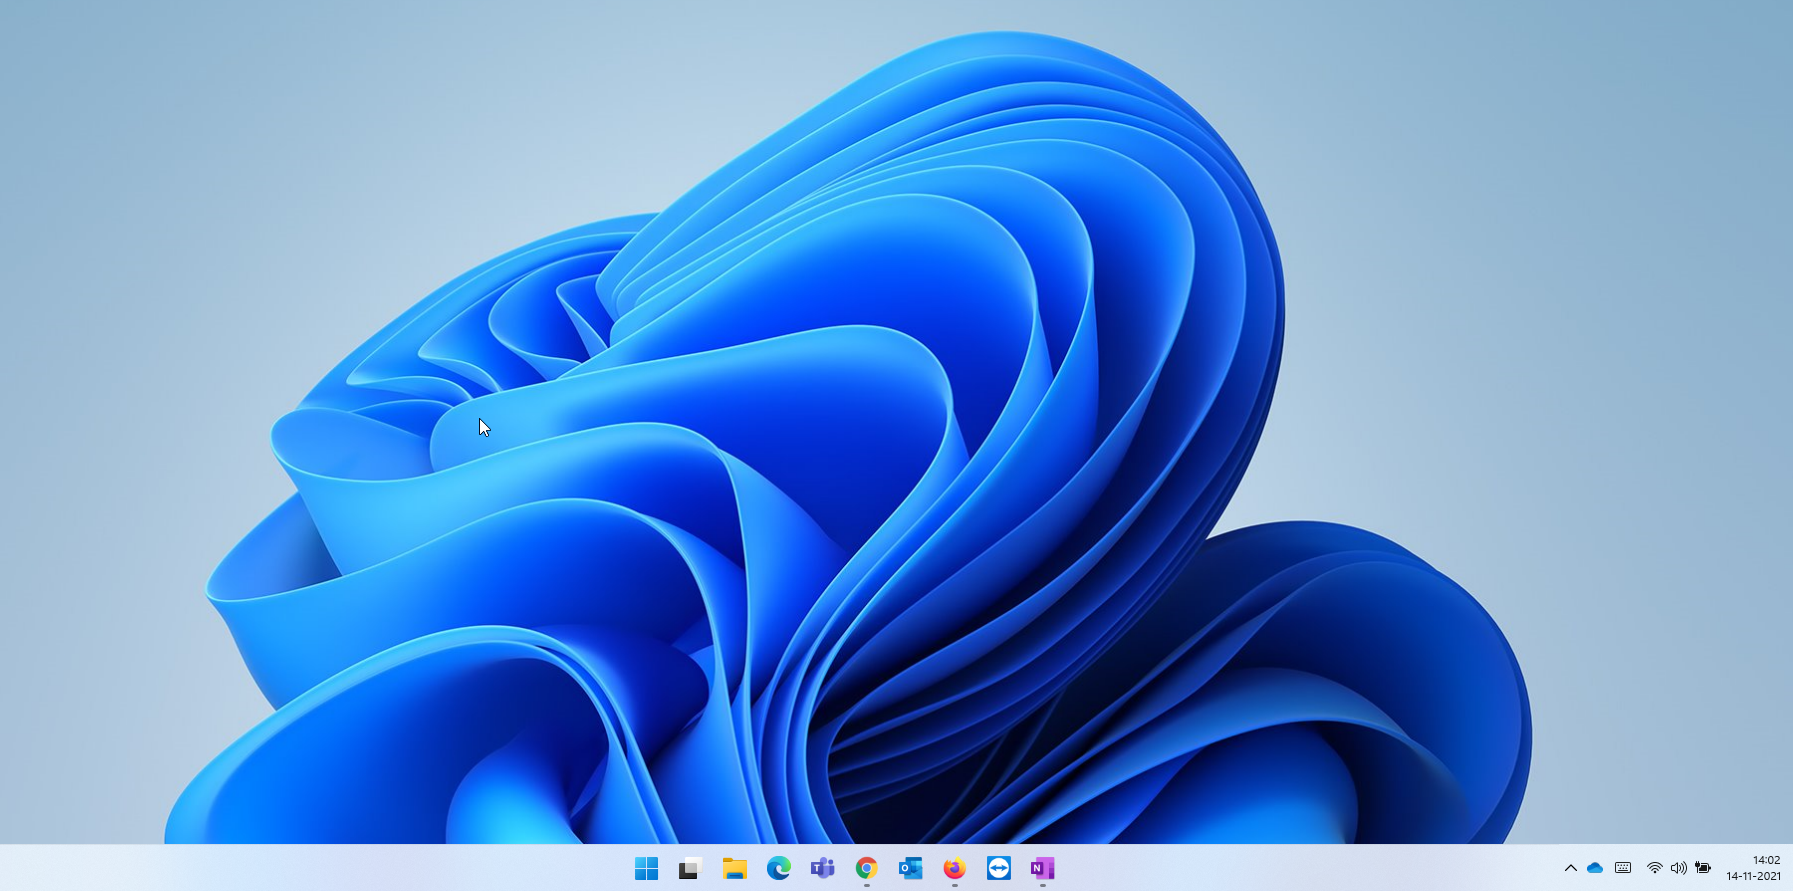Launch TeamViewer from the taskbar
The image size is (1793, 891).
tap(999, 868)
